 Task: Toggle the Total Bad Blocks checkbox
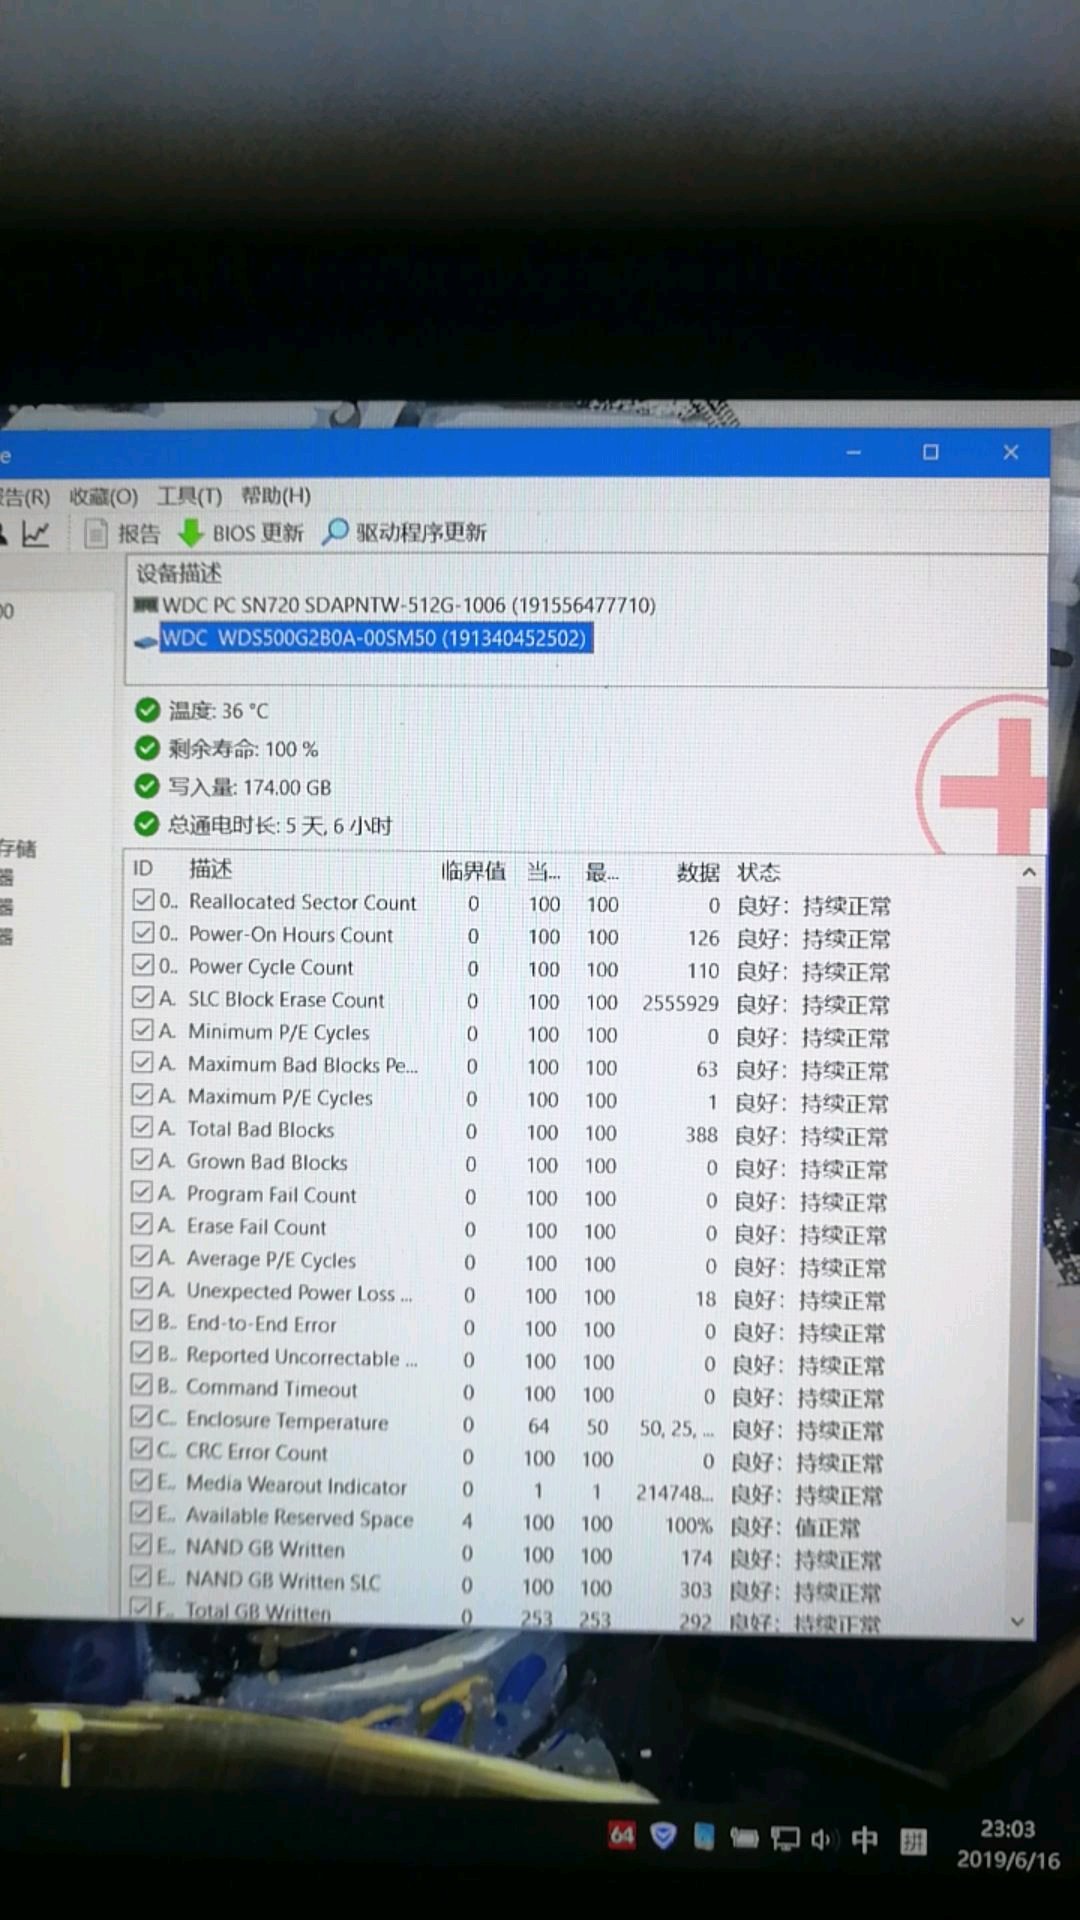point(142,1128)
